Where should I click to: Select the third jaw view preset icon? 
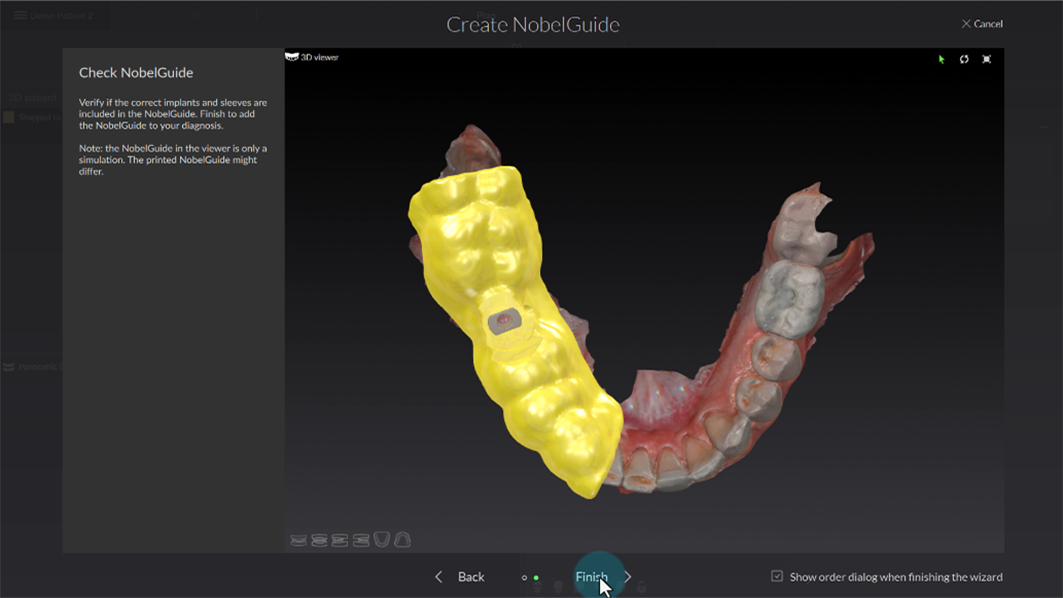pos(340,540)
